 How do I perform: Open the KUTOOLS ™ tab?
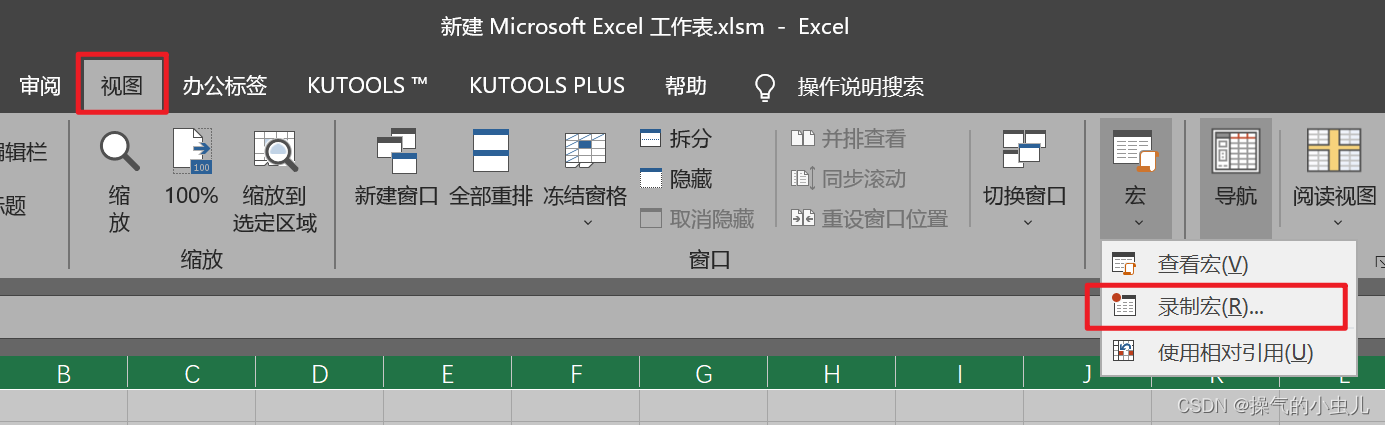pos(368,86)
